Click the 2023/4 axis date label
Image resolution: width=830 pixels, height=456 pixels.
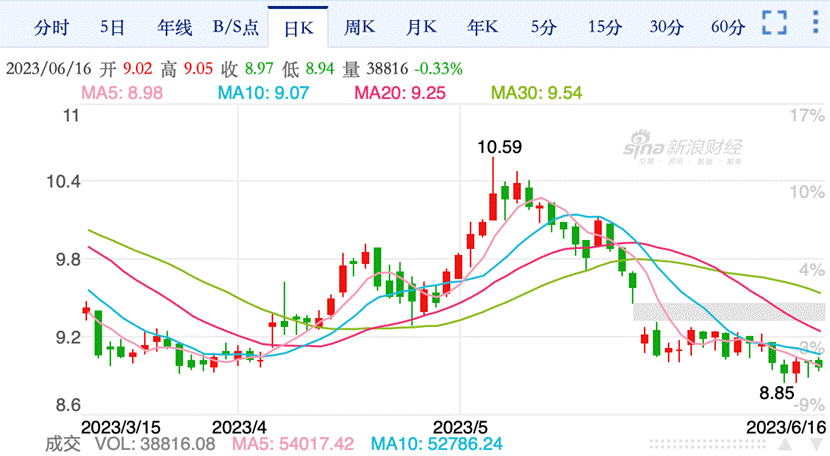238,427
